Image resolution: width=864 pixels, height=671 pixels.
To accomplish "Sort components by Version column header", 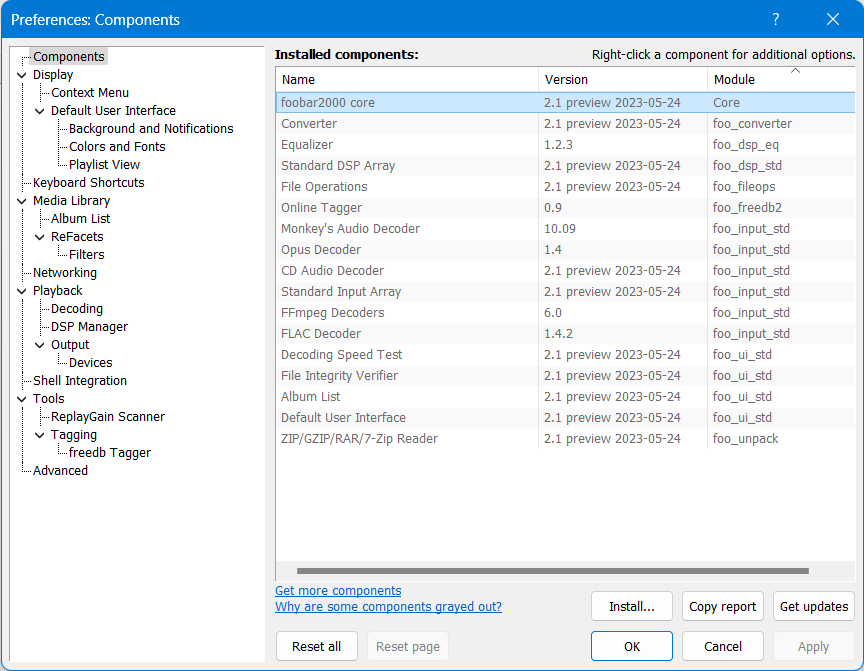I will pyautogui.click(x=623, y=80).
